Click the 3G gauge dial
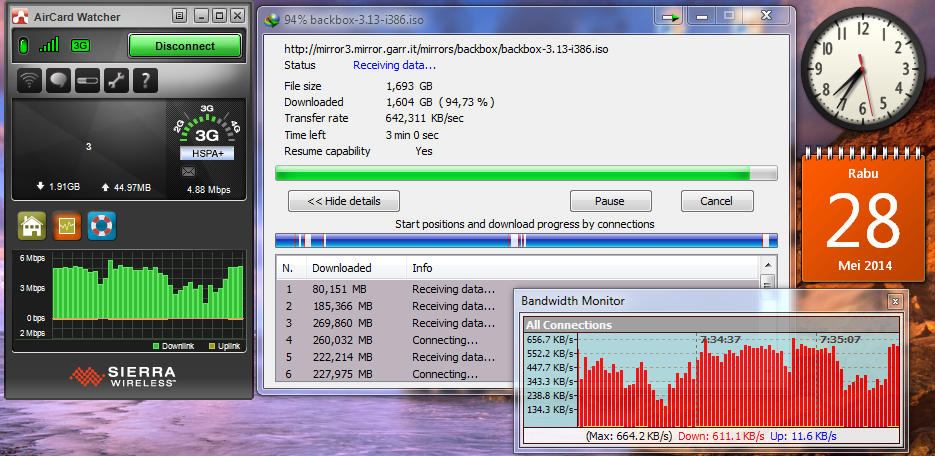935x456 pixels. pyautogui.click(x=206, y=125)
